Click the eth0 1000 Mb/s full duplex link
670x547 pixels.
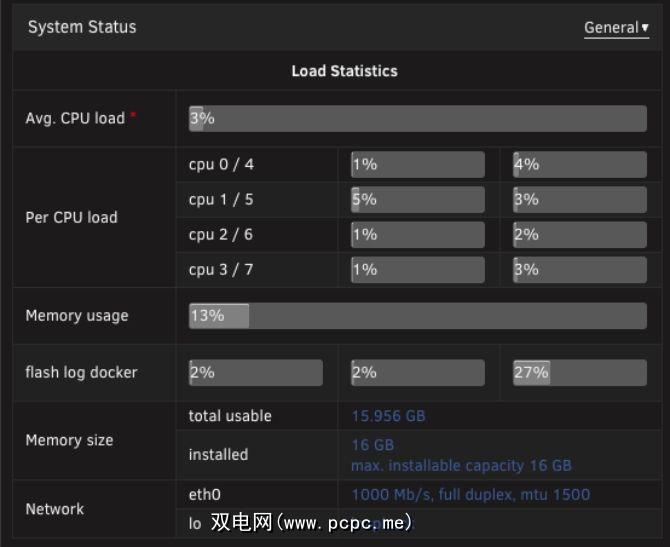coord(470,494)
